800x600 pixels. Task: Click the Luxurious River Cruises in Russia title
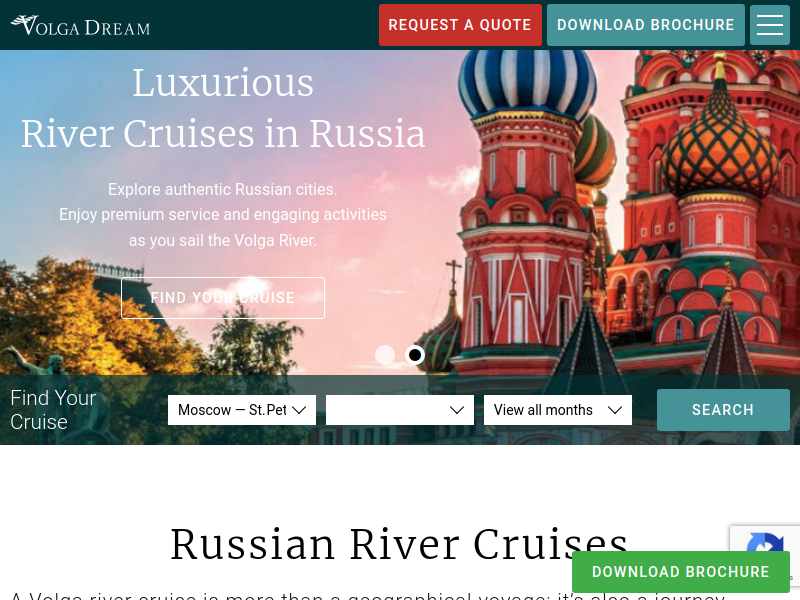223,108
